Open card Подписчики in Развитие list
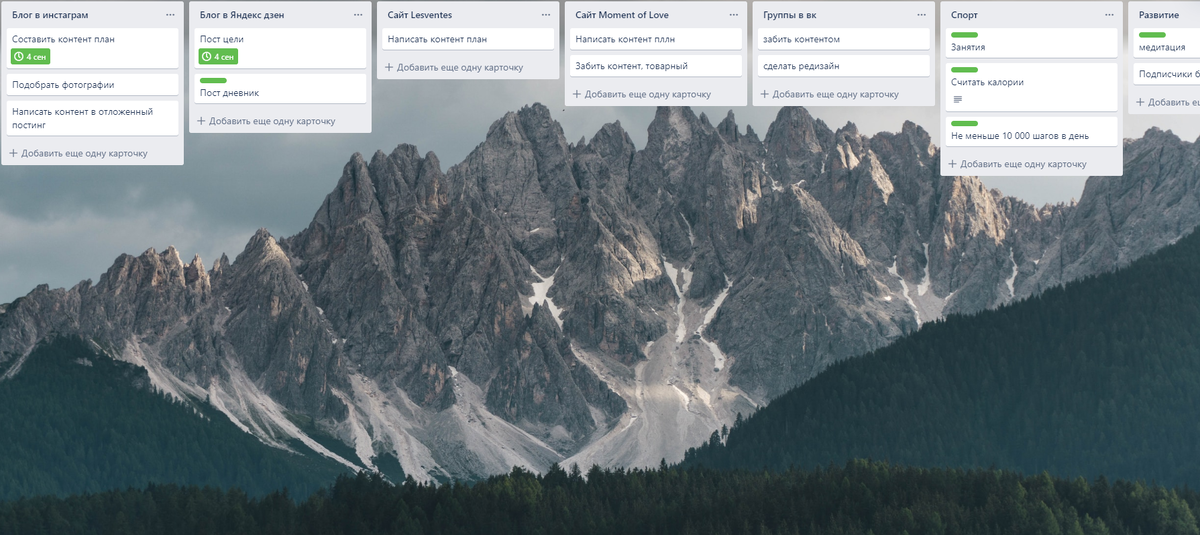 [1166, 74]
